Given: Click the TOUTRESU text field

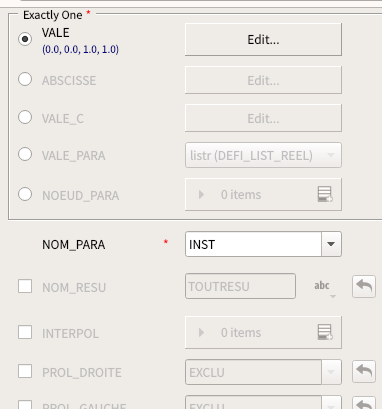Looking at the screenshot, I should (x=240, y=286).
